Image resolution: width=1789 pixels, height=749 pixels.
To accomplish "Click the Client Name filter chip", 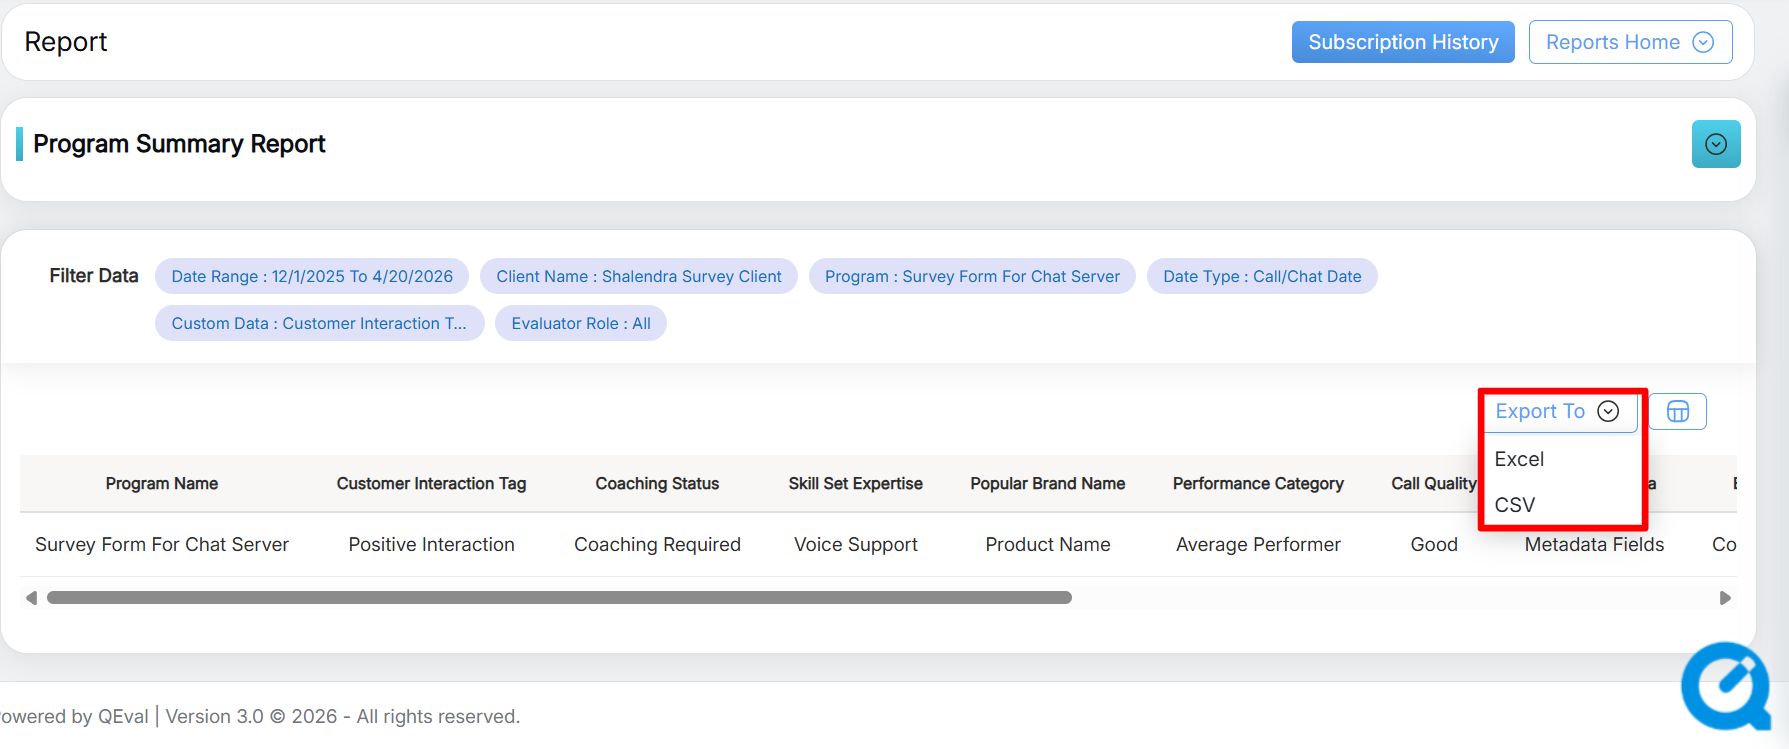I will point(638,277).
